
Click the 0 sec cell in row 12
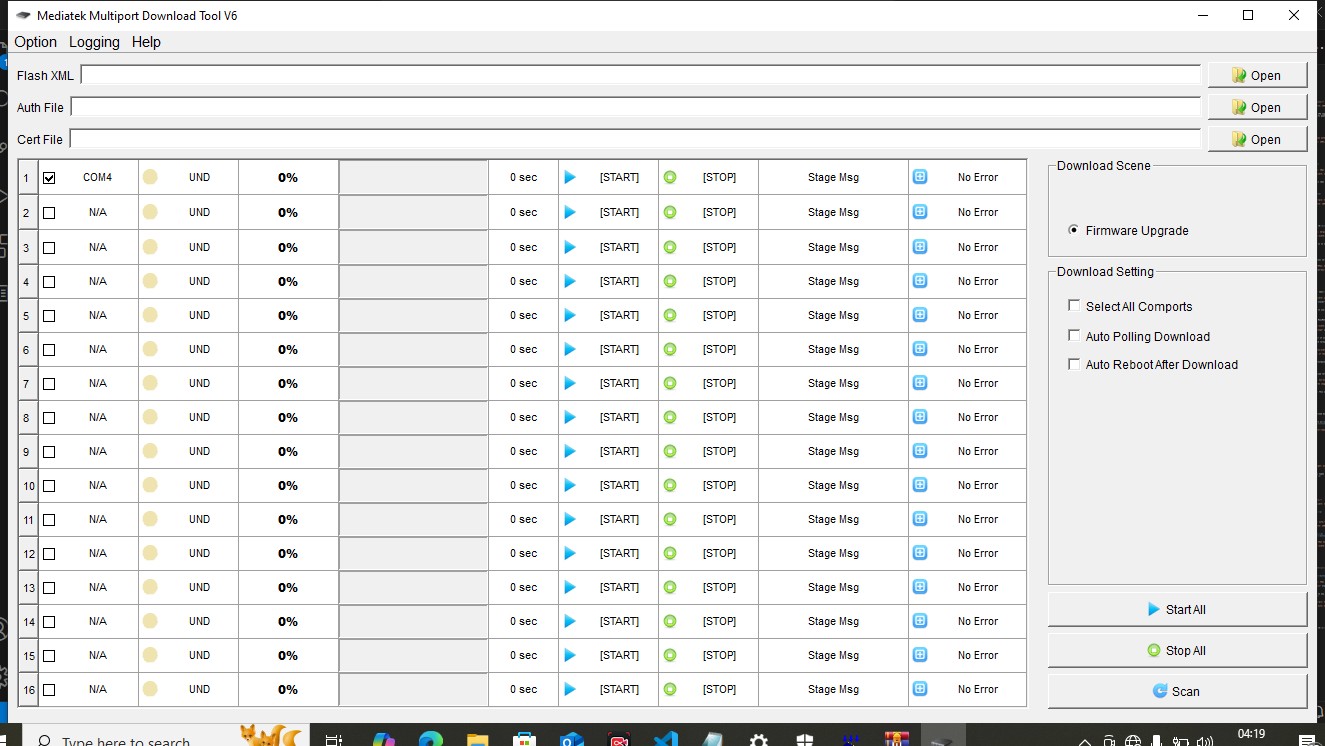[523, 553]
